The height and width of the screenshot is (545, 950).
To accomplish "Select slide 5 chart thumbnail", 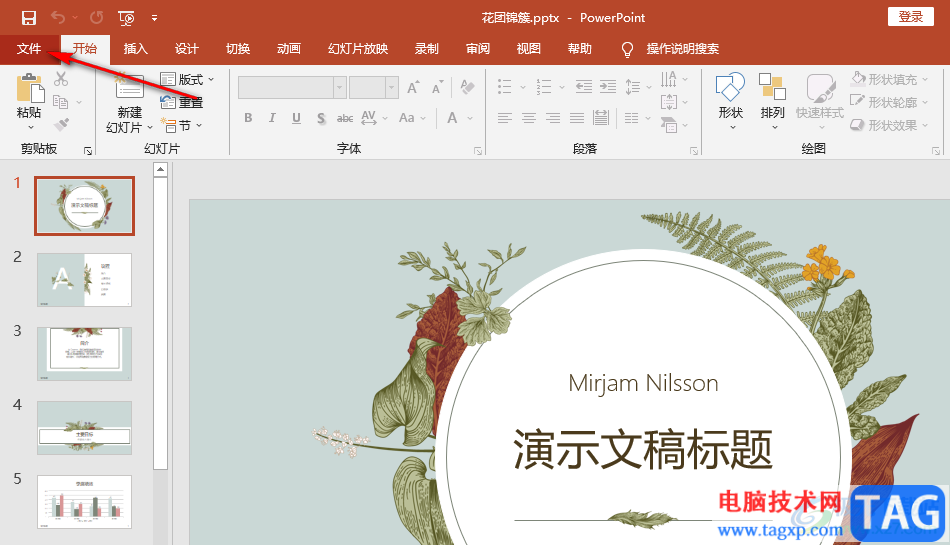I will point(84,502).
